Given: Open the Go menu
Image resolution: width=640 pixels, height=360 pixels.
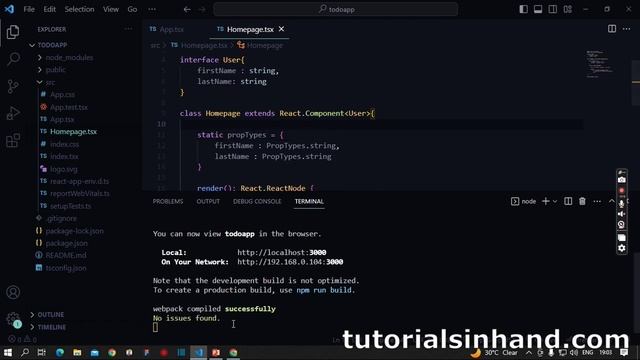Looking at the screenshot, I should click(132, 9).
